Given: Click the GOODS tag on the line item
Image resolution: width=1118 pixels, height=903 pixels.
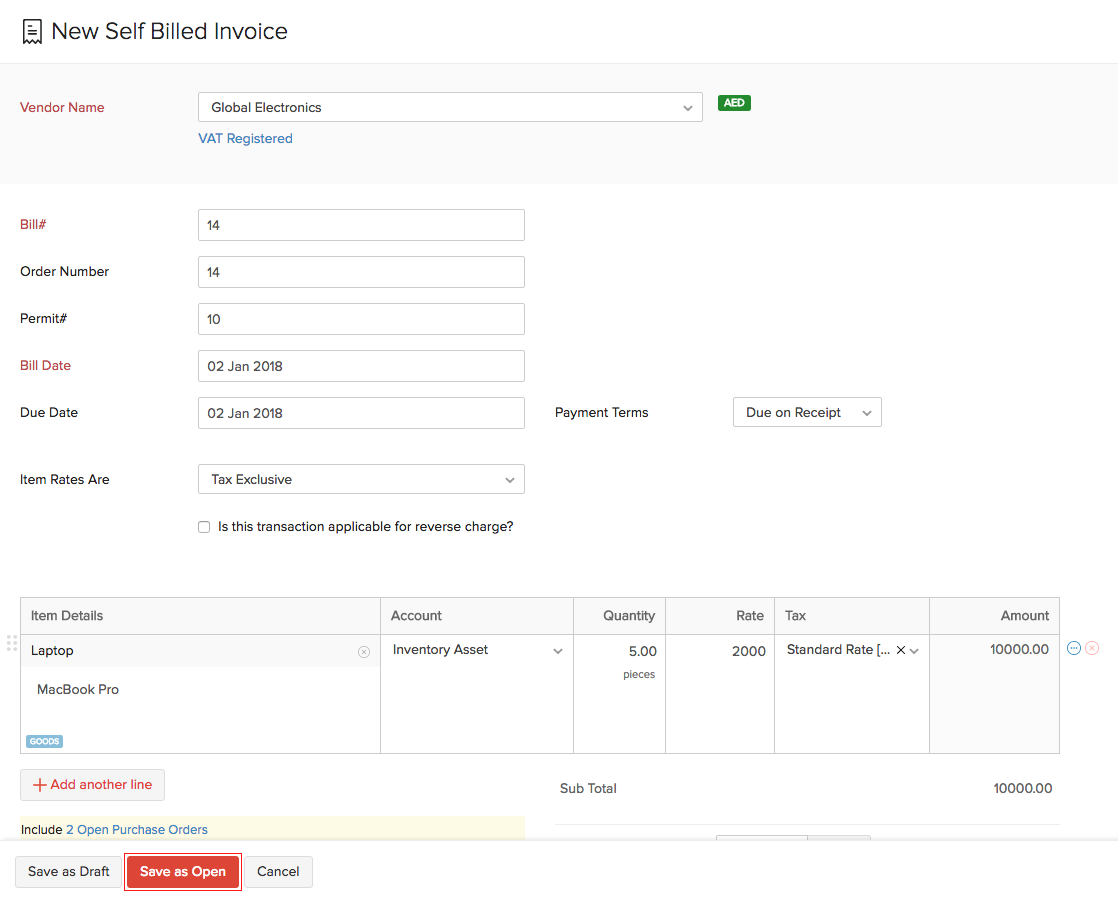Looking at the screenshot, I should 44,741.
